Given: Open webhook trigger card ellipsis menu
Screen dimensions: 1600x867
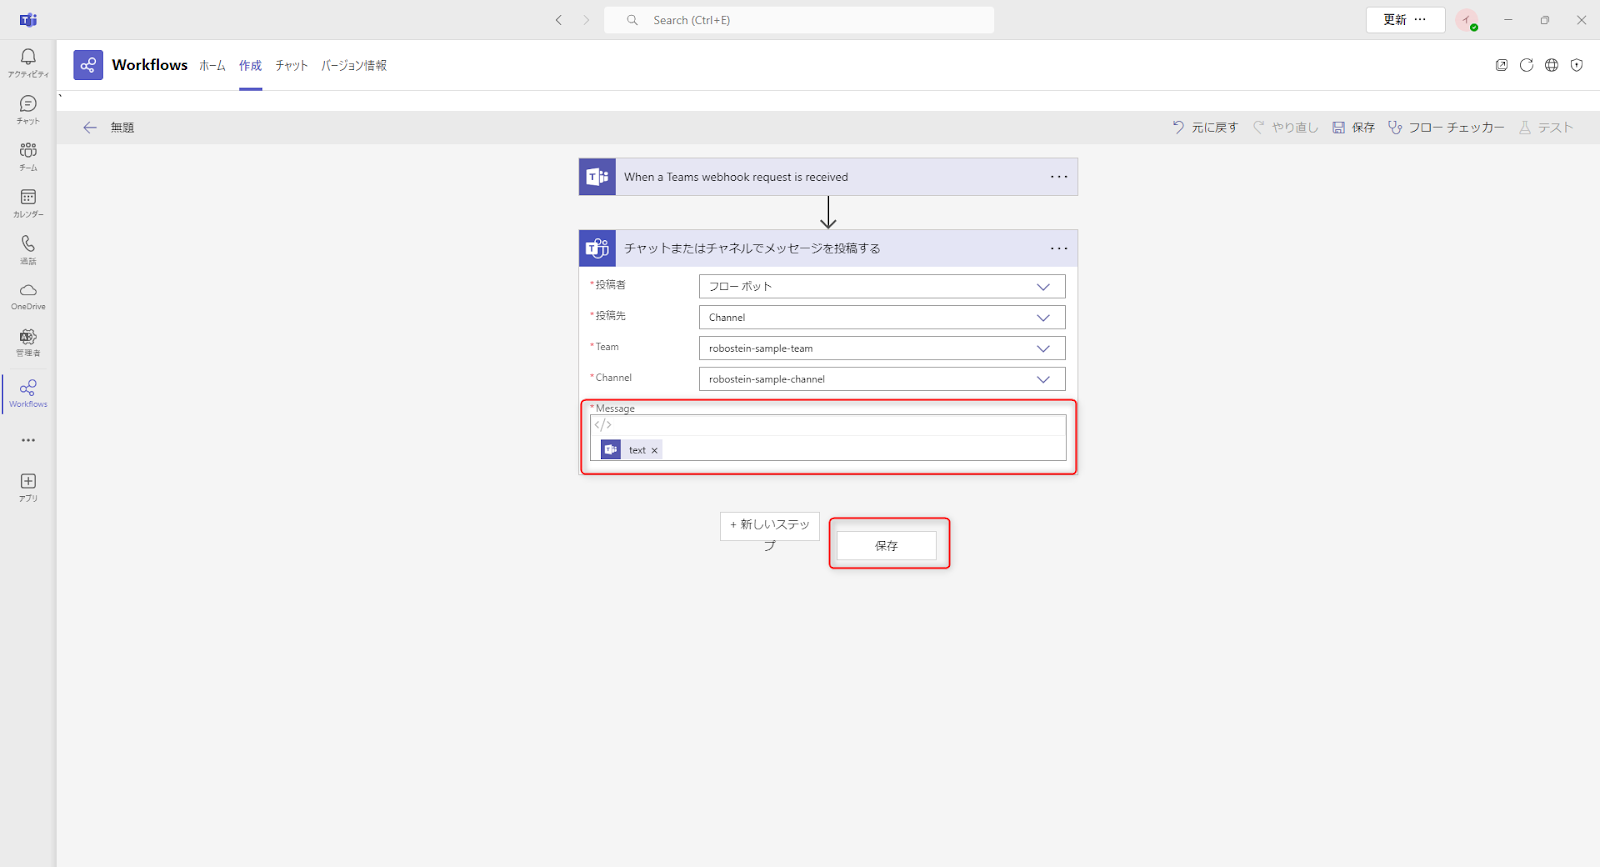Looking at the screenshot, I should coord(1058,177).
